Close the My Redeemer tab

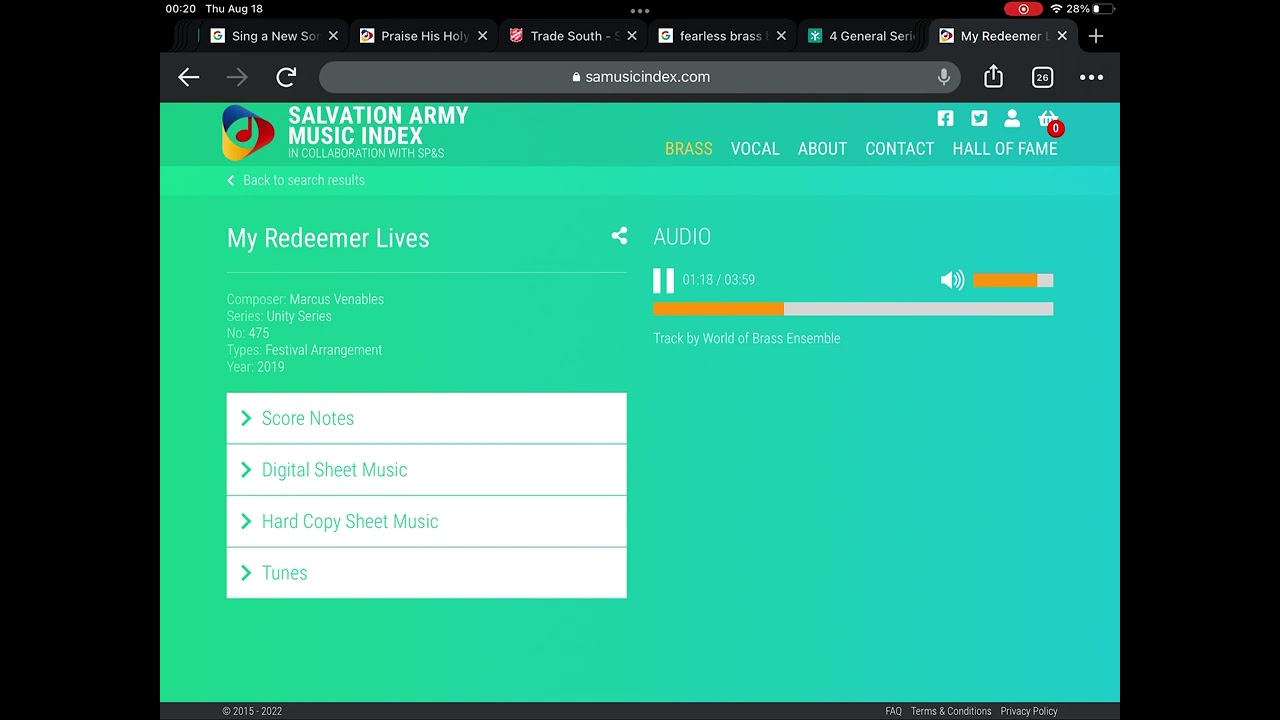tap(1062, 36)
